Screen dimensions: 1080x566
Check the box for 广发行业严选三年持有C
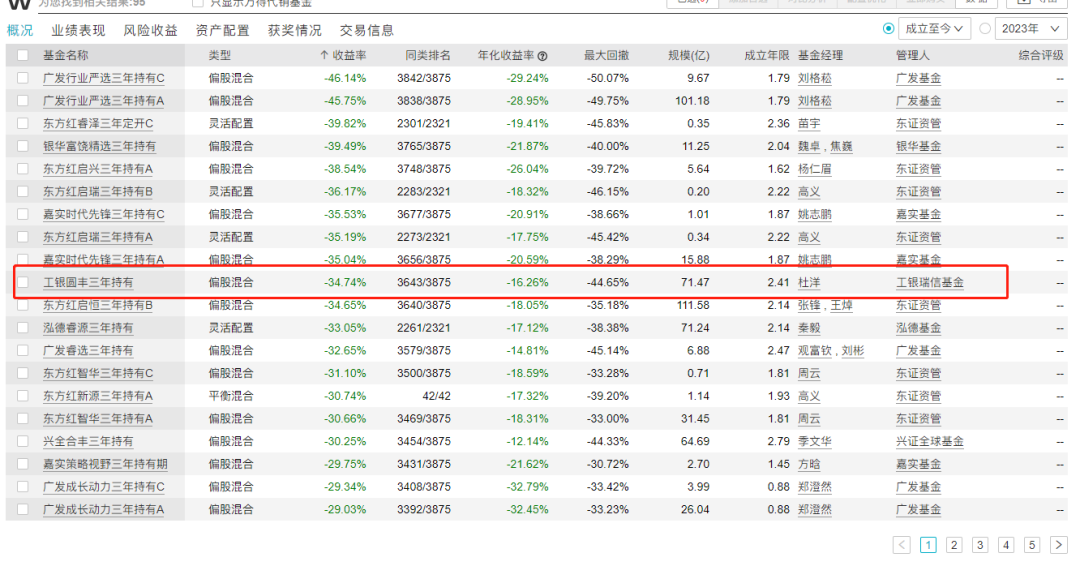(23, 78)
